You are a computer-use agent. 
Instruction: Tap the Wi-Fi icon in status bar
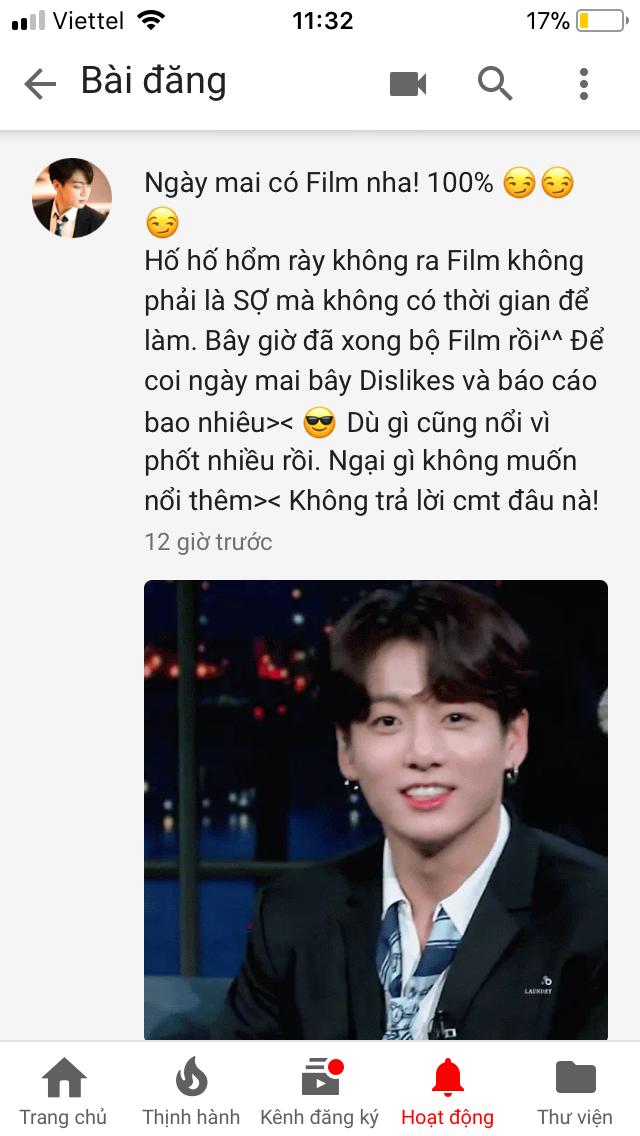(x=151, y=20)
